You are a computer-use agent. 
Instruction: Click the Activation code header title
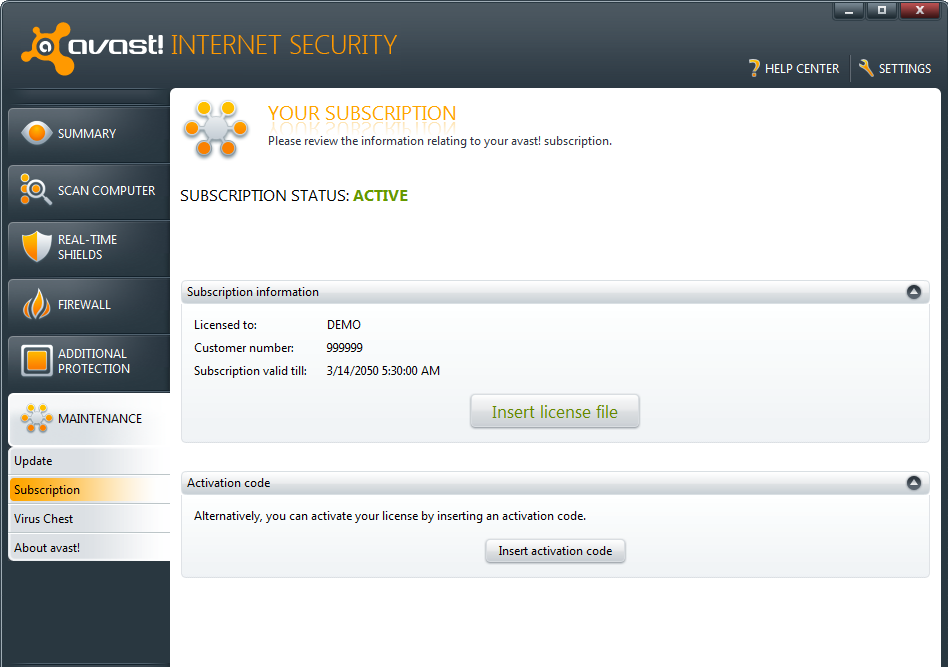(229, 483)
